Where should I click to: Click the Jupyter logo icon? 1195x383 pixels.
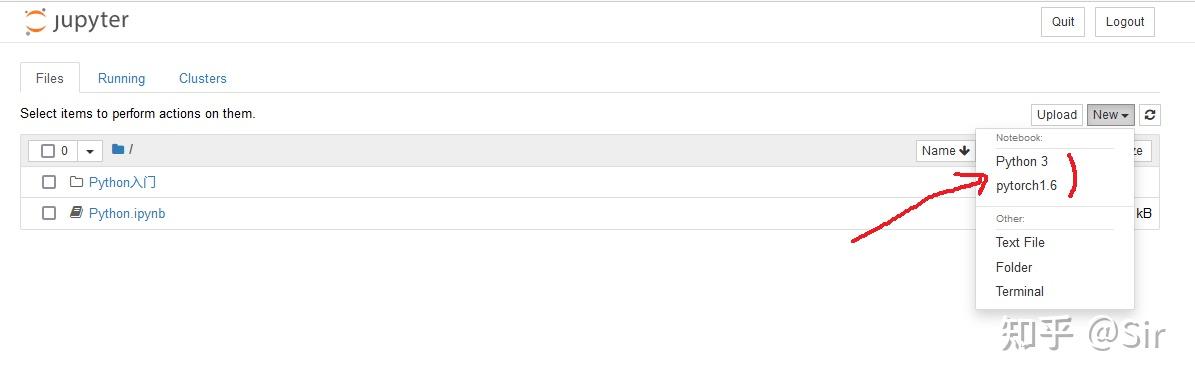click(x=35, y=21)
